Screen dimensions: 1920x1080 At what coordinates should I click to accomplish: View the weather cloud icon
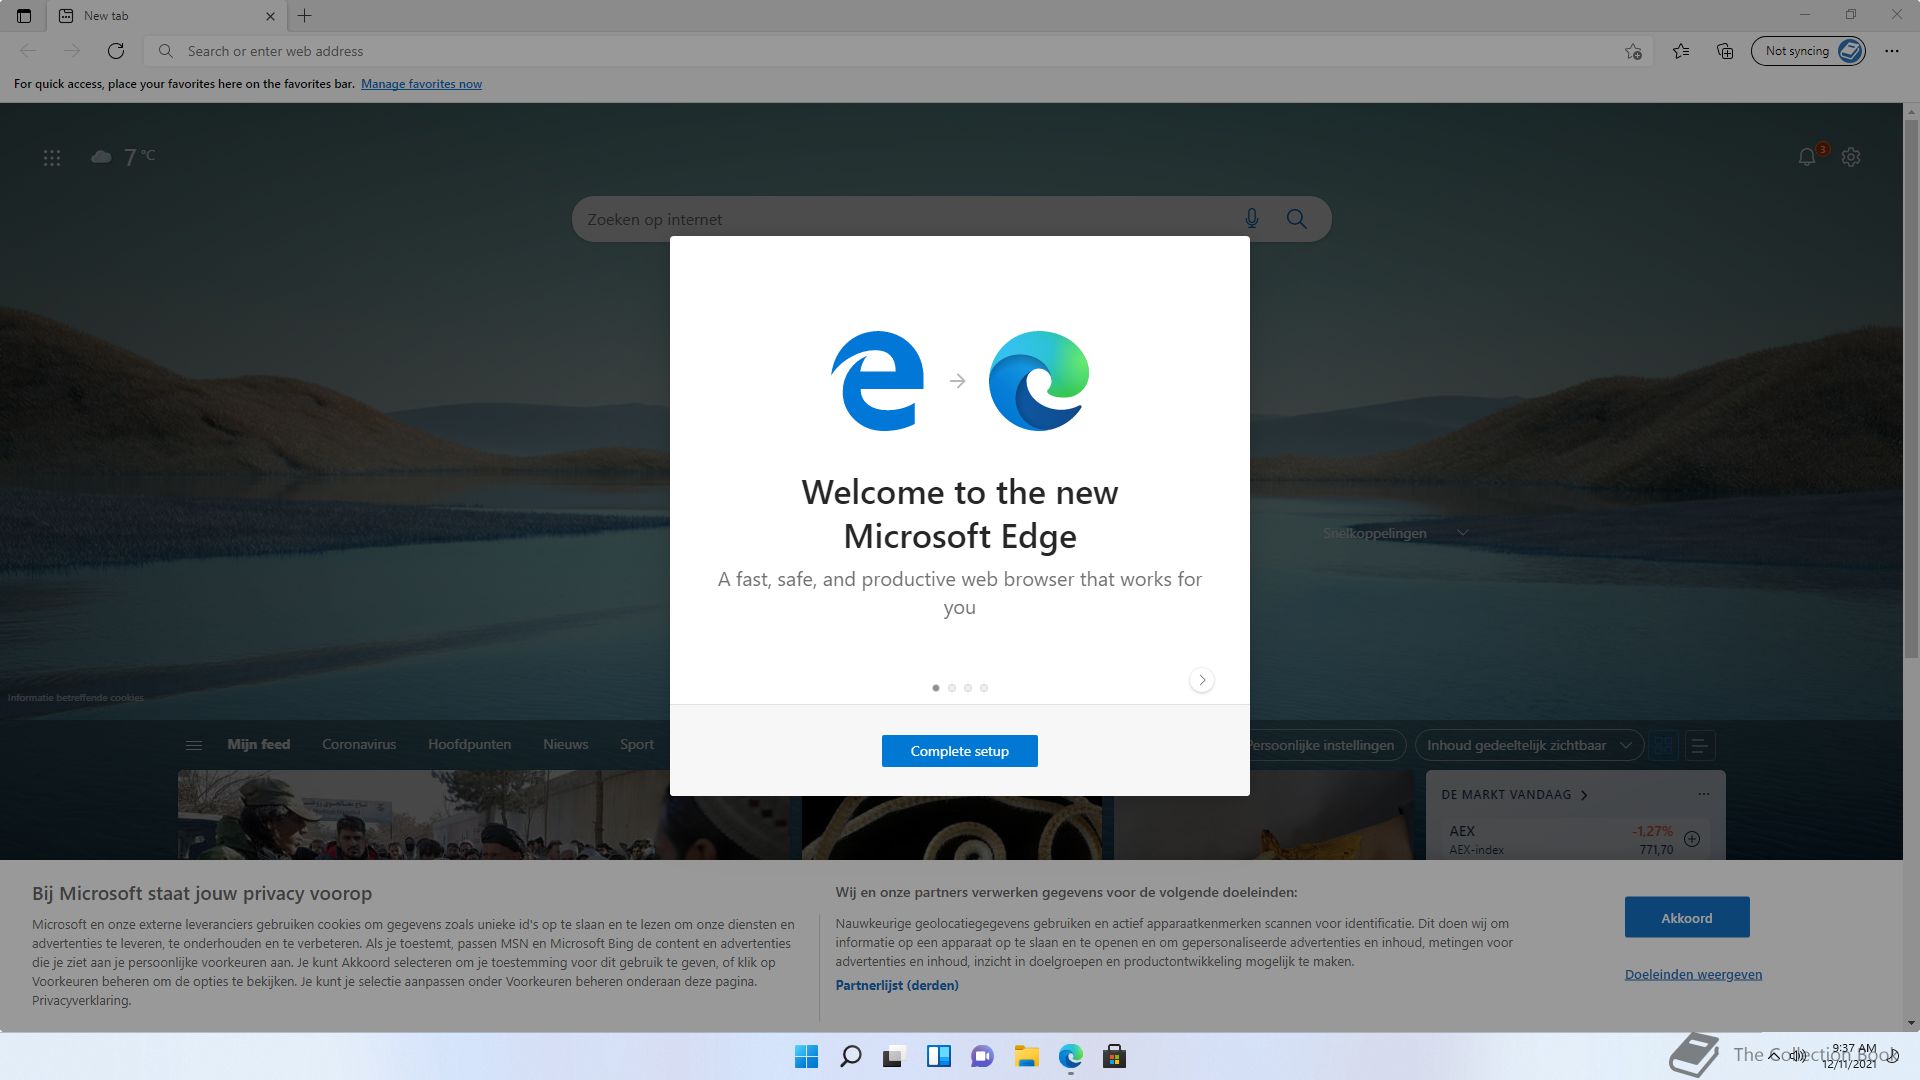pyautogui.click(x=101, y=157)
